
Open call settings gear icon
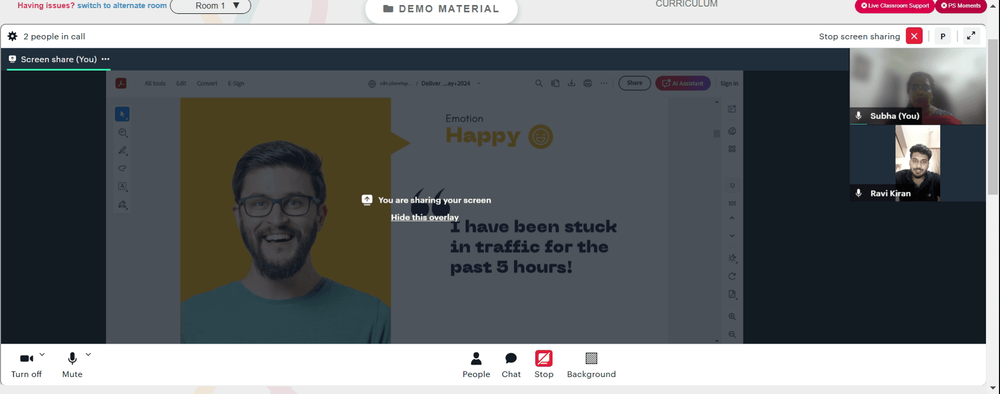pyautogui.click(x=13, y=36)
